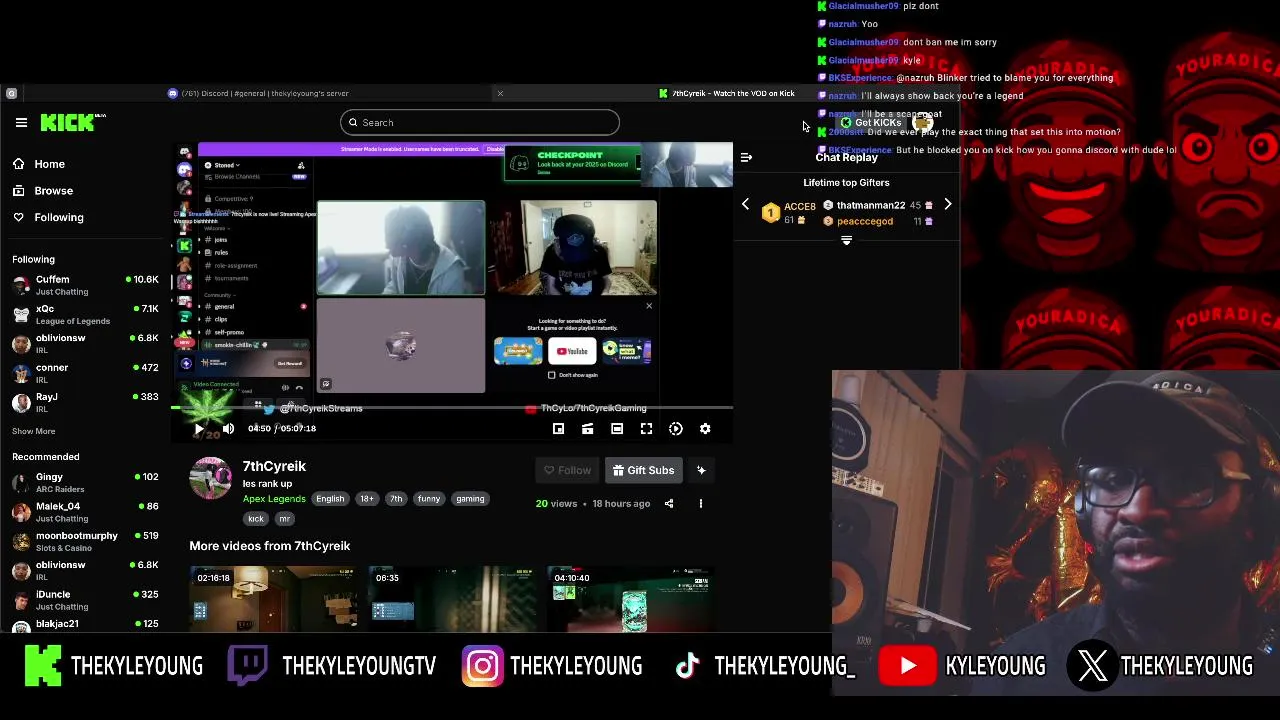The height and width of the screenshot is (720, 1280).
Task: Show next top gifters
Action: pyautogui.click(x=948, y=205)
